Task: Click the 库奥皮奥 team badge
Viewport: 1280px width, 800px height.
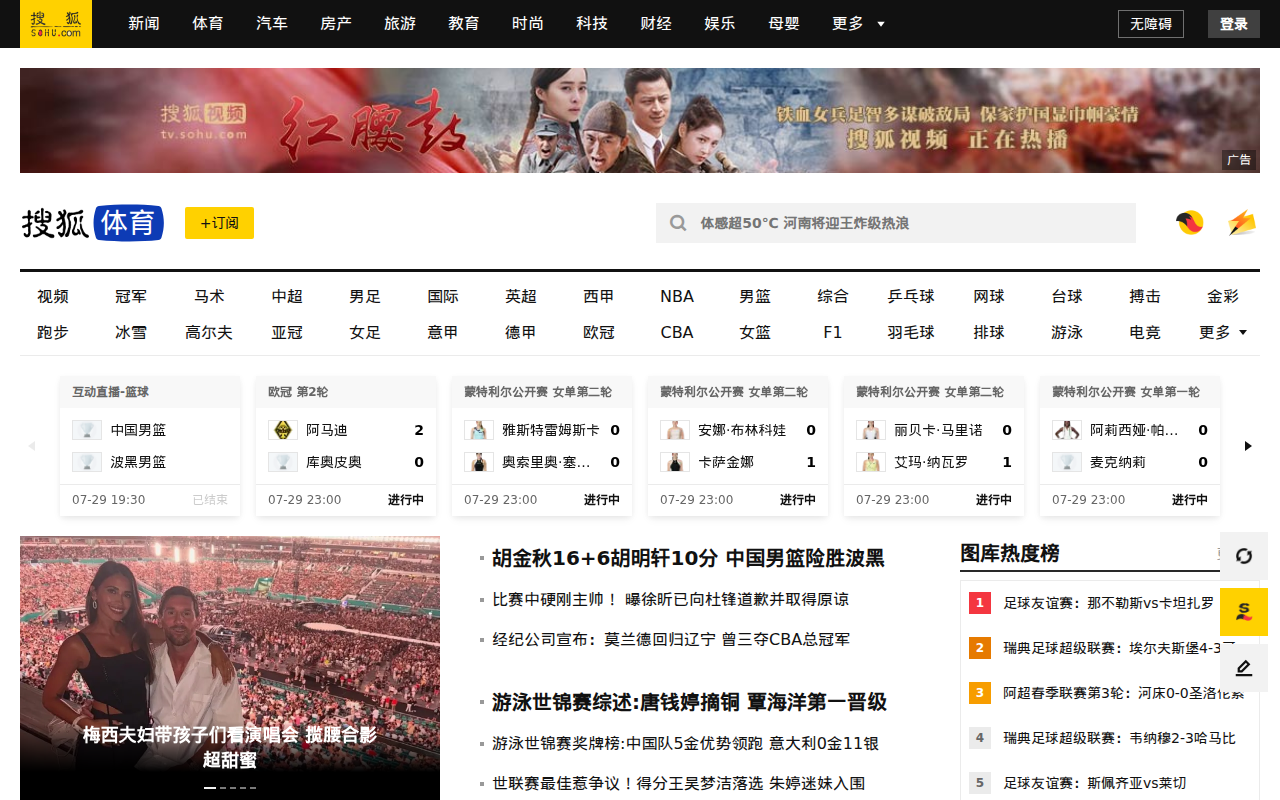Action: [x=283, y=462]
